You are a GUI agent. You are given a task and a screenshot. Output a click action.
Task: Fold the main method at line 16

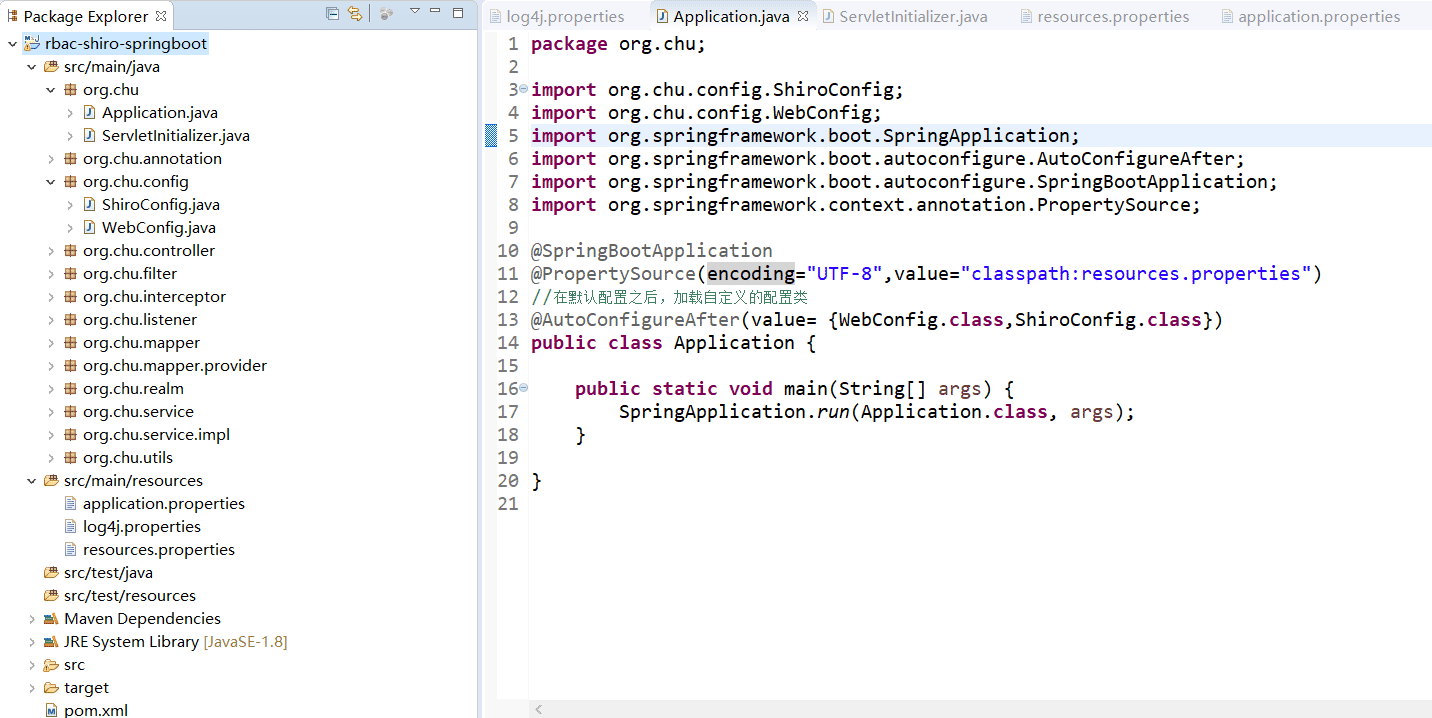[x=524, y=388]
